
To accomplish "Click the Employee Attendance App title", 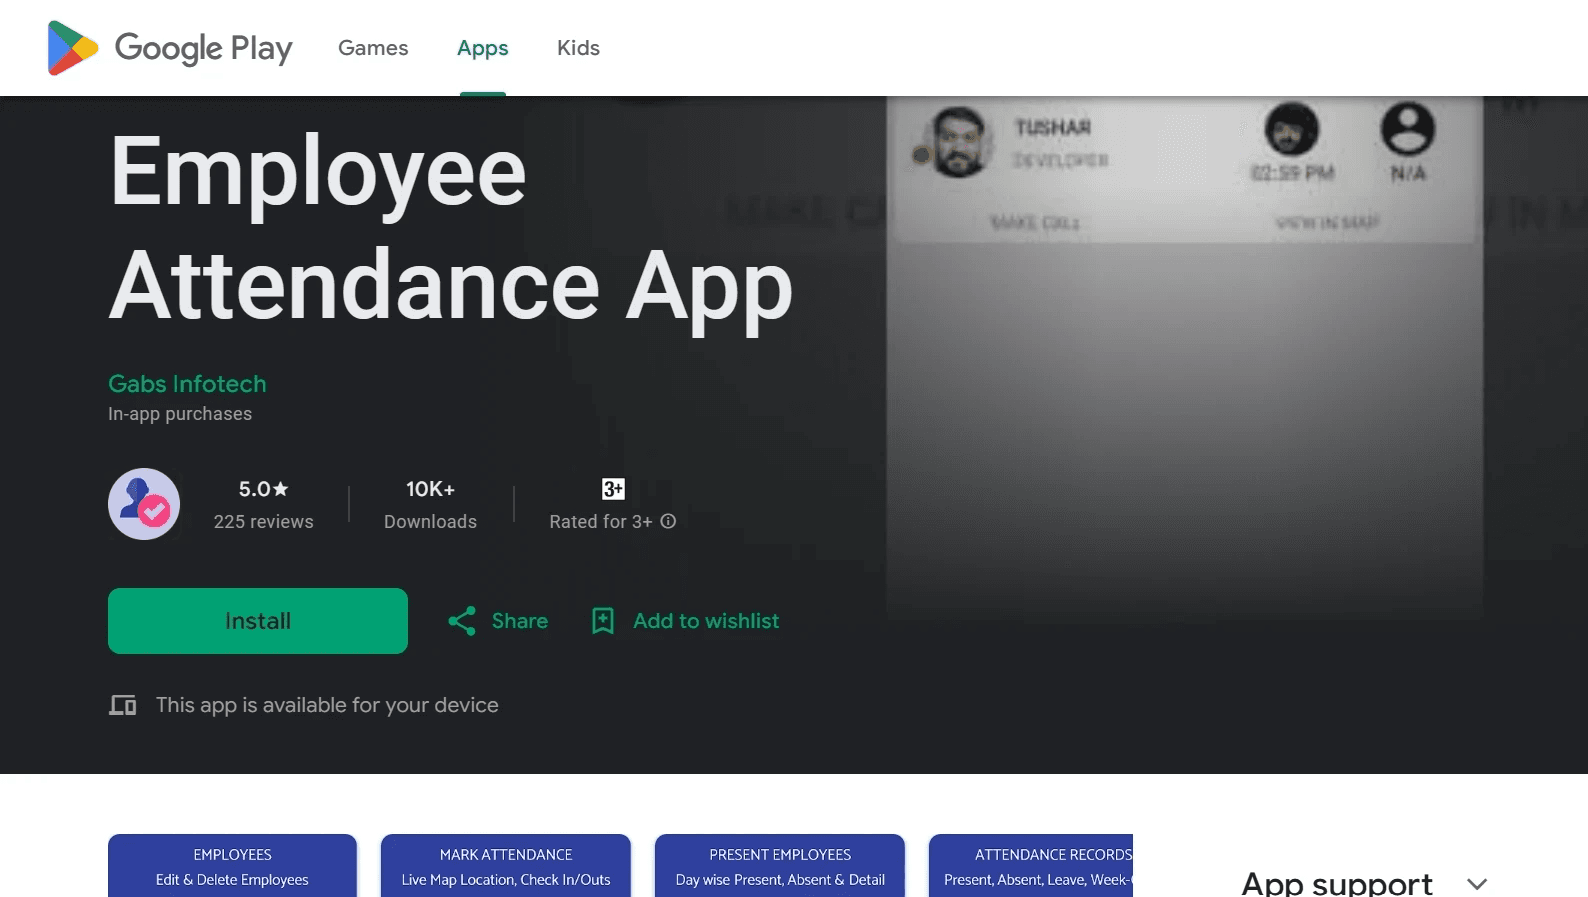I will (450, 229).
